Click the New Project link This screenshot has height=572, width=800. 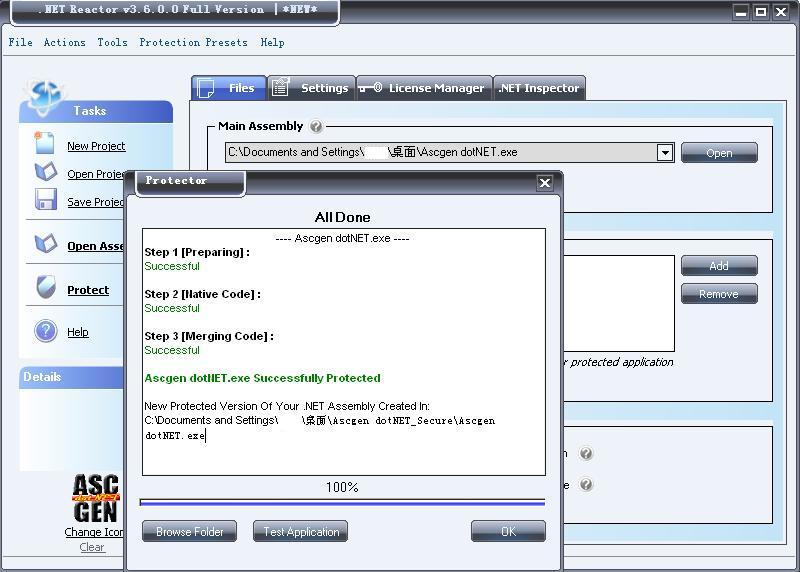(x=96, y=146)
